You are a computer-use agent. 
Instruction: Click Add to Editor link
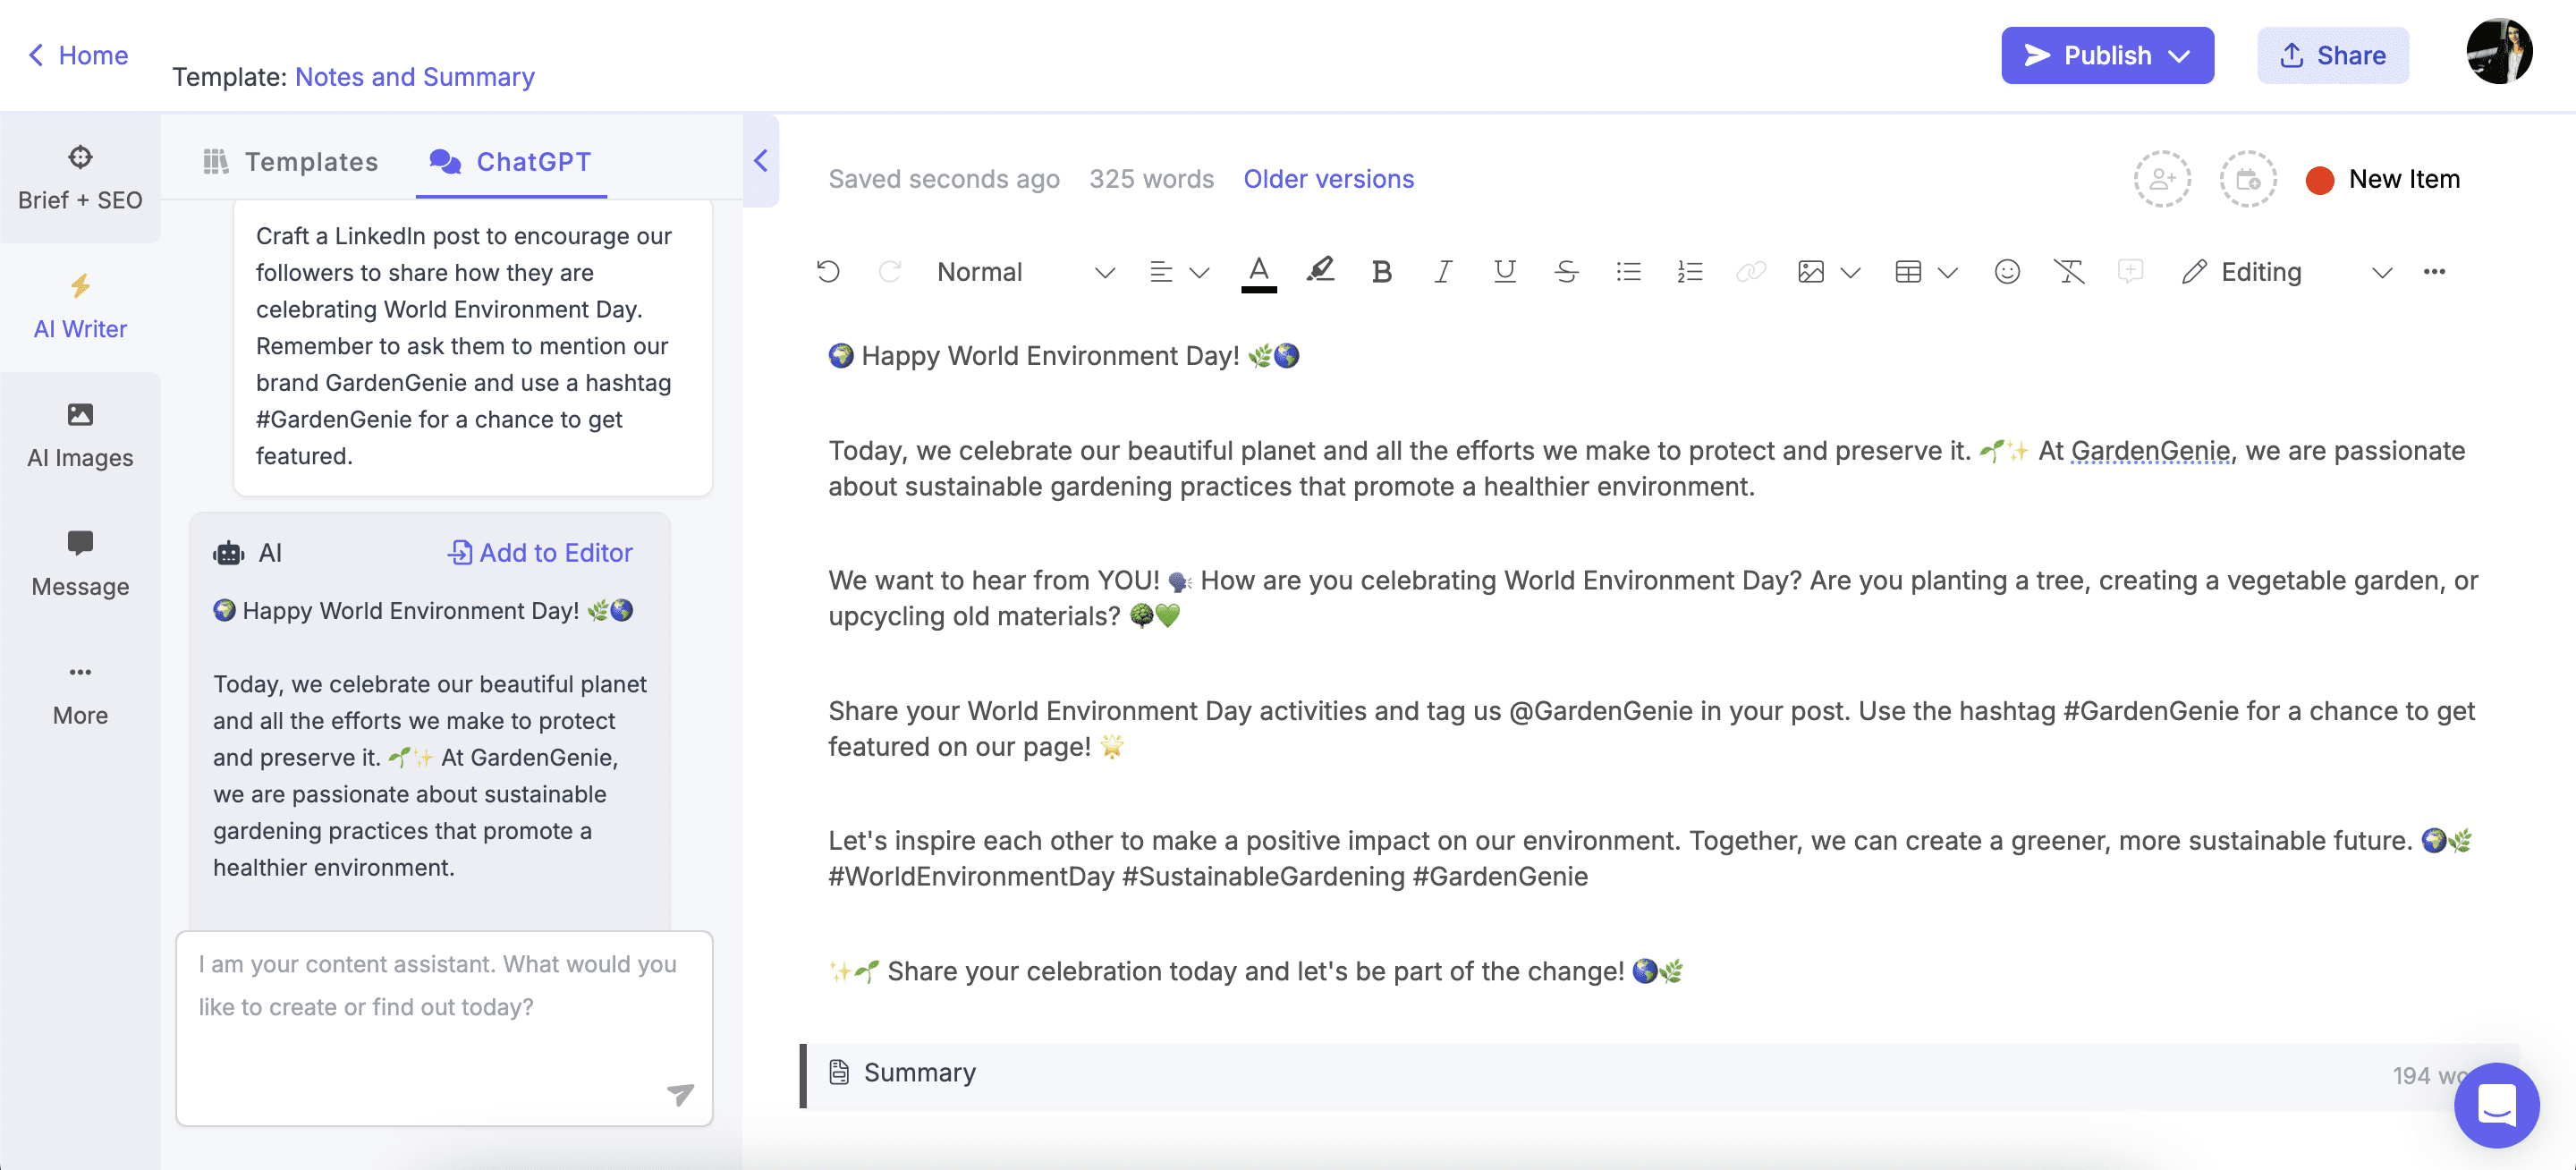pyautogui.click(x=539, y=552)
